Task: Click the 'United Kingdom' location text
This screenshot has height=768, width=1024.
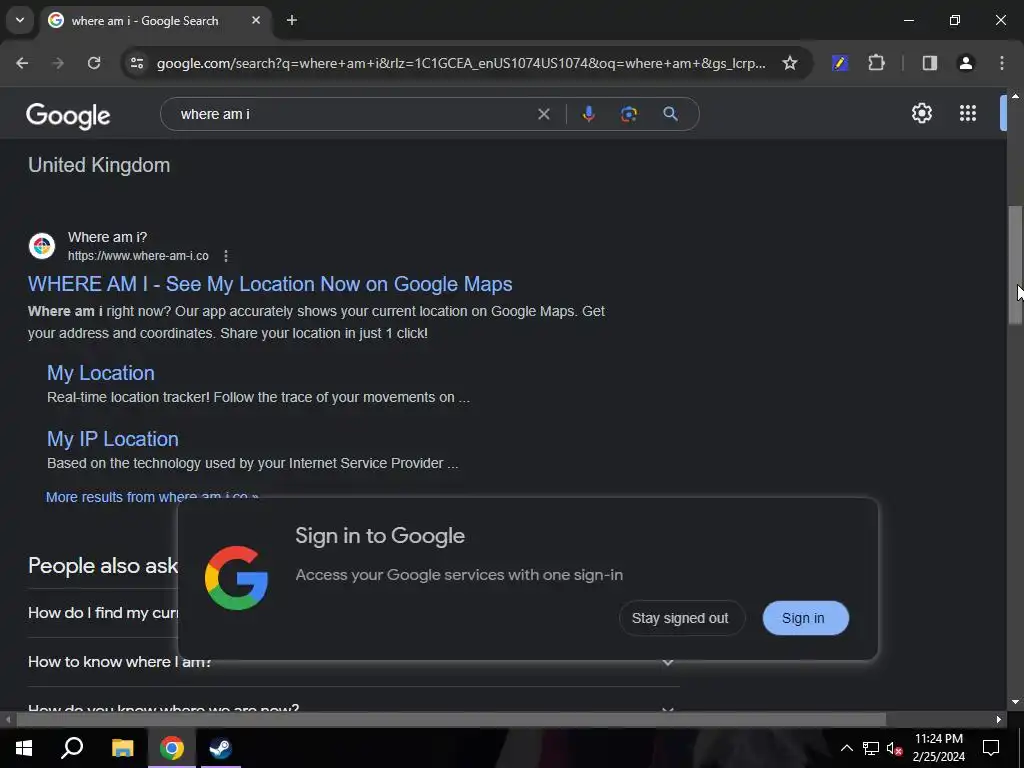Action: [x=99, y=165]
